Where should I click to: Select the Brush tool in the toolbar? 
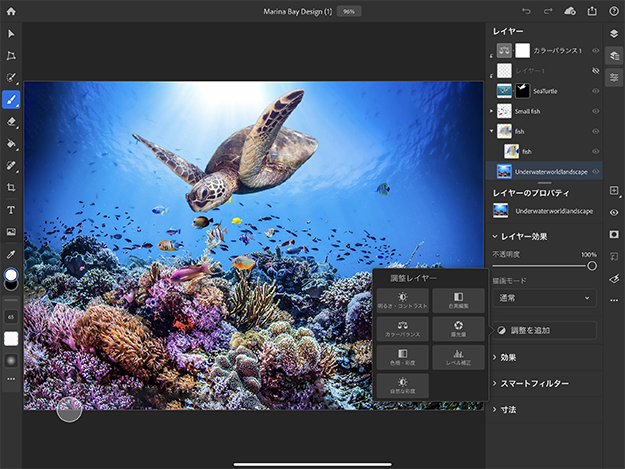pyautogui.click(x=11, y=99)
